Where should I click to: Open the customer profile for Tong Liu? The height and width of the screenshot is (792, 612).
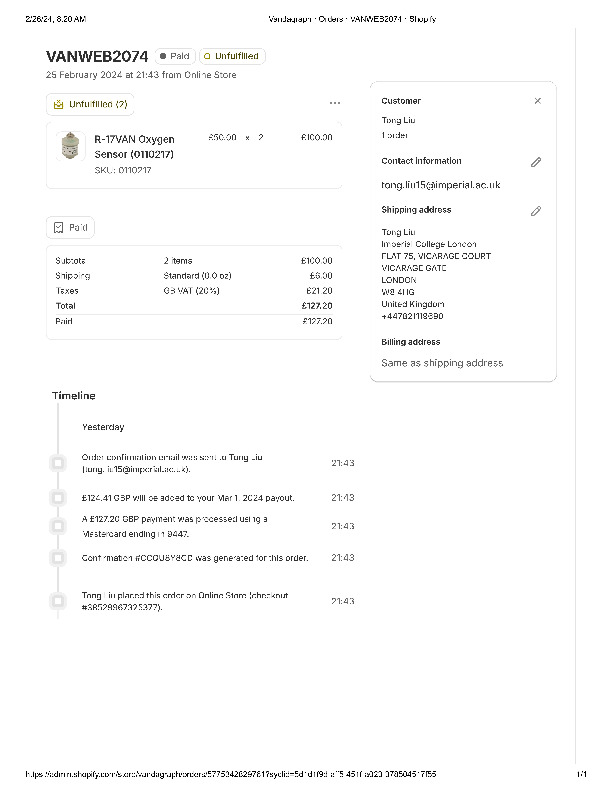[x=398, y=120]
